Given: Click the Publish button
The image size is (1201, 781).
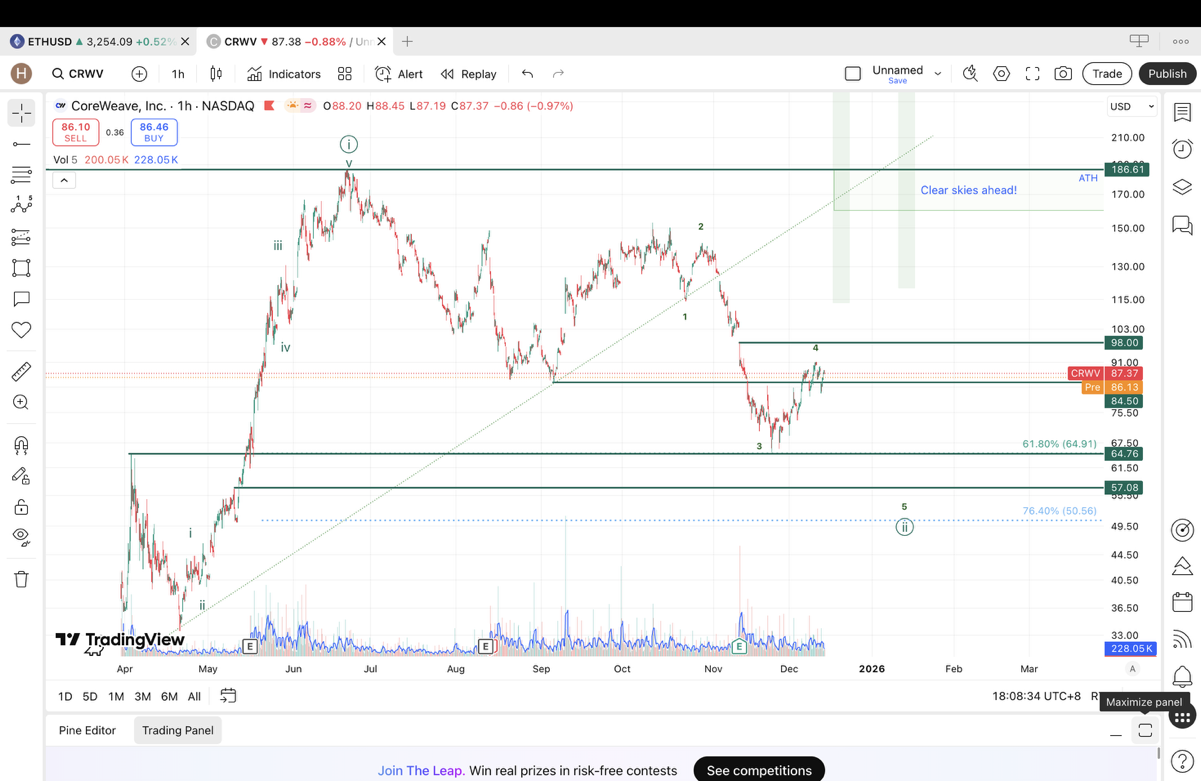Looking at the screenshot, I should click(1167, 74).
